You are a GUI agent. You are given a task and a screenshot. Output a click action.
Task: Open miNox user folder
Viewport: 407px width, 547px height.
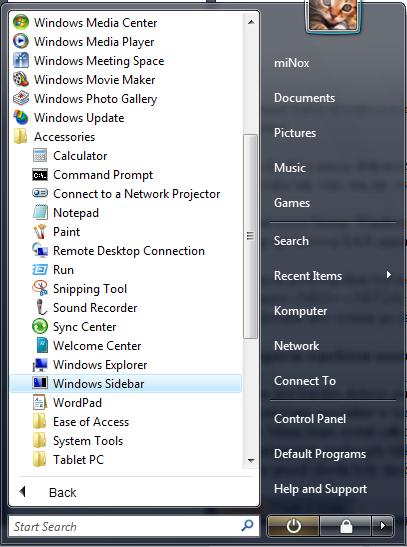(x=292, y=63)
